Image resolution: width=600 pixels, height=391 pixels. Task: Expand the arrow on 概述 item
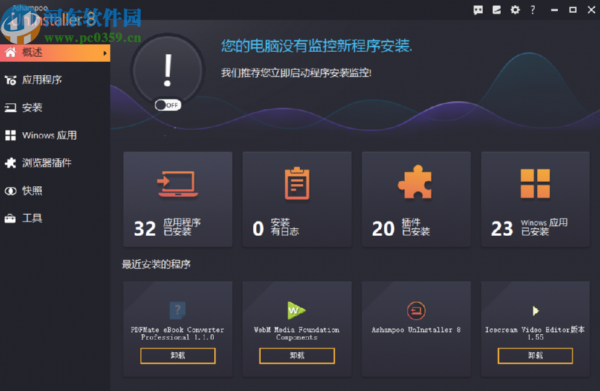point(105,53)
